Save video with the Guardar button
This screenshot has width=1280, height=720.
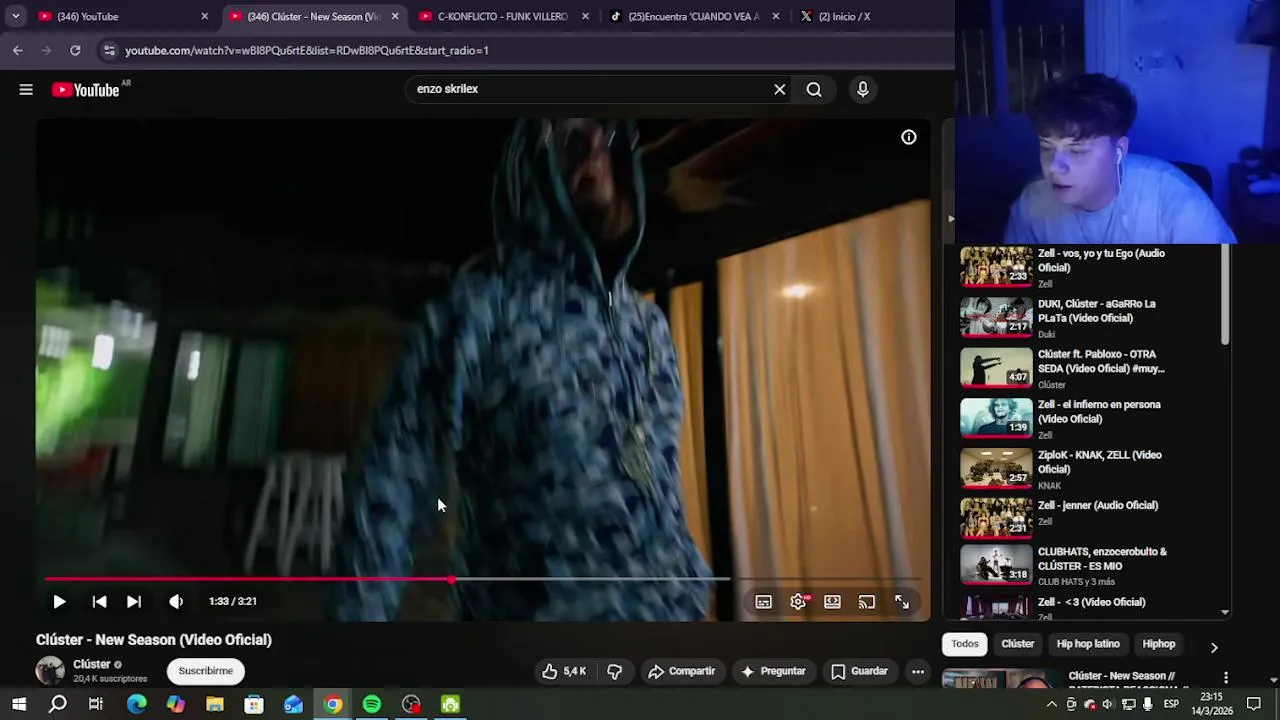click(x=860, y=672)
